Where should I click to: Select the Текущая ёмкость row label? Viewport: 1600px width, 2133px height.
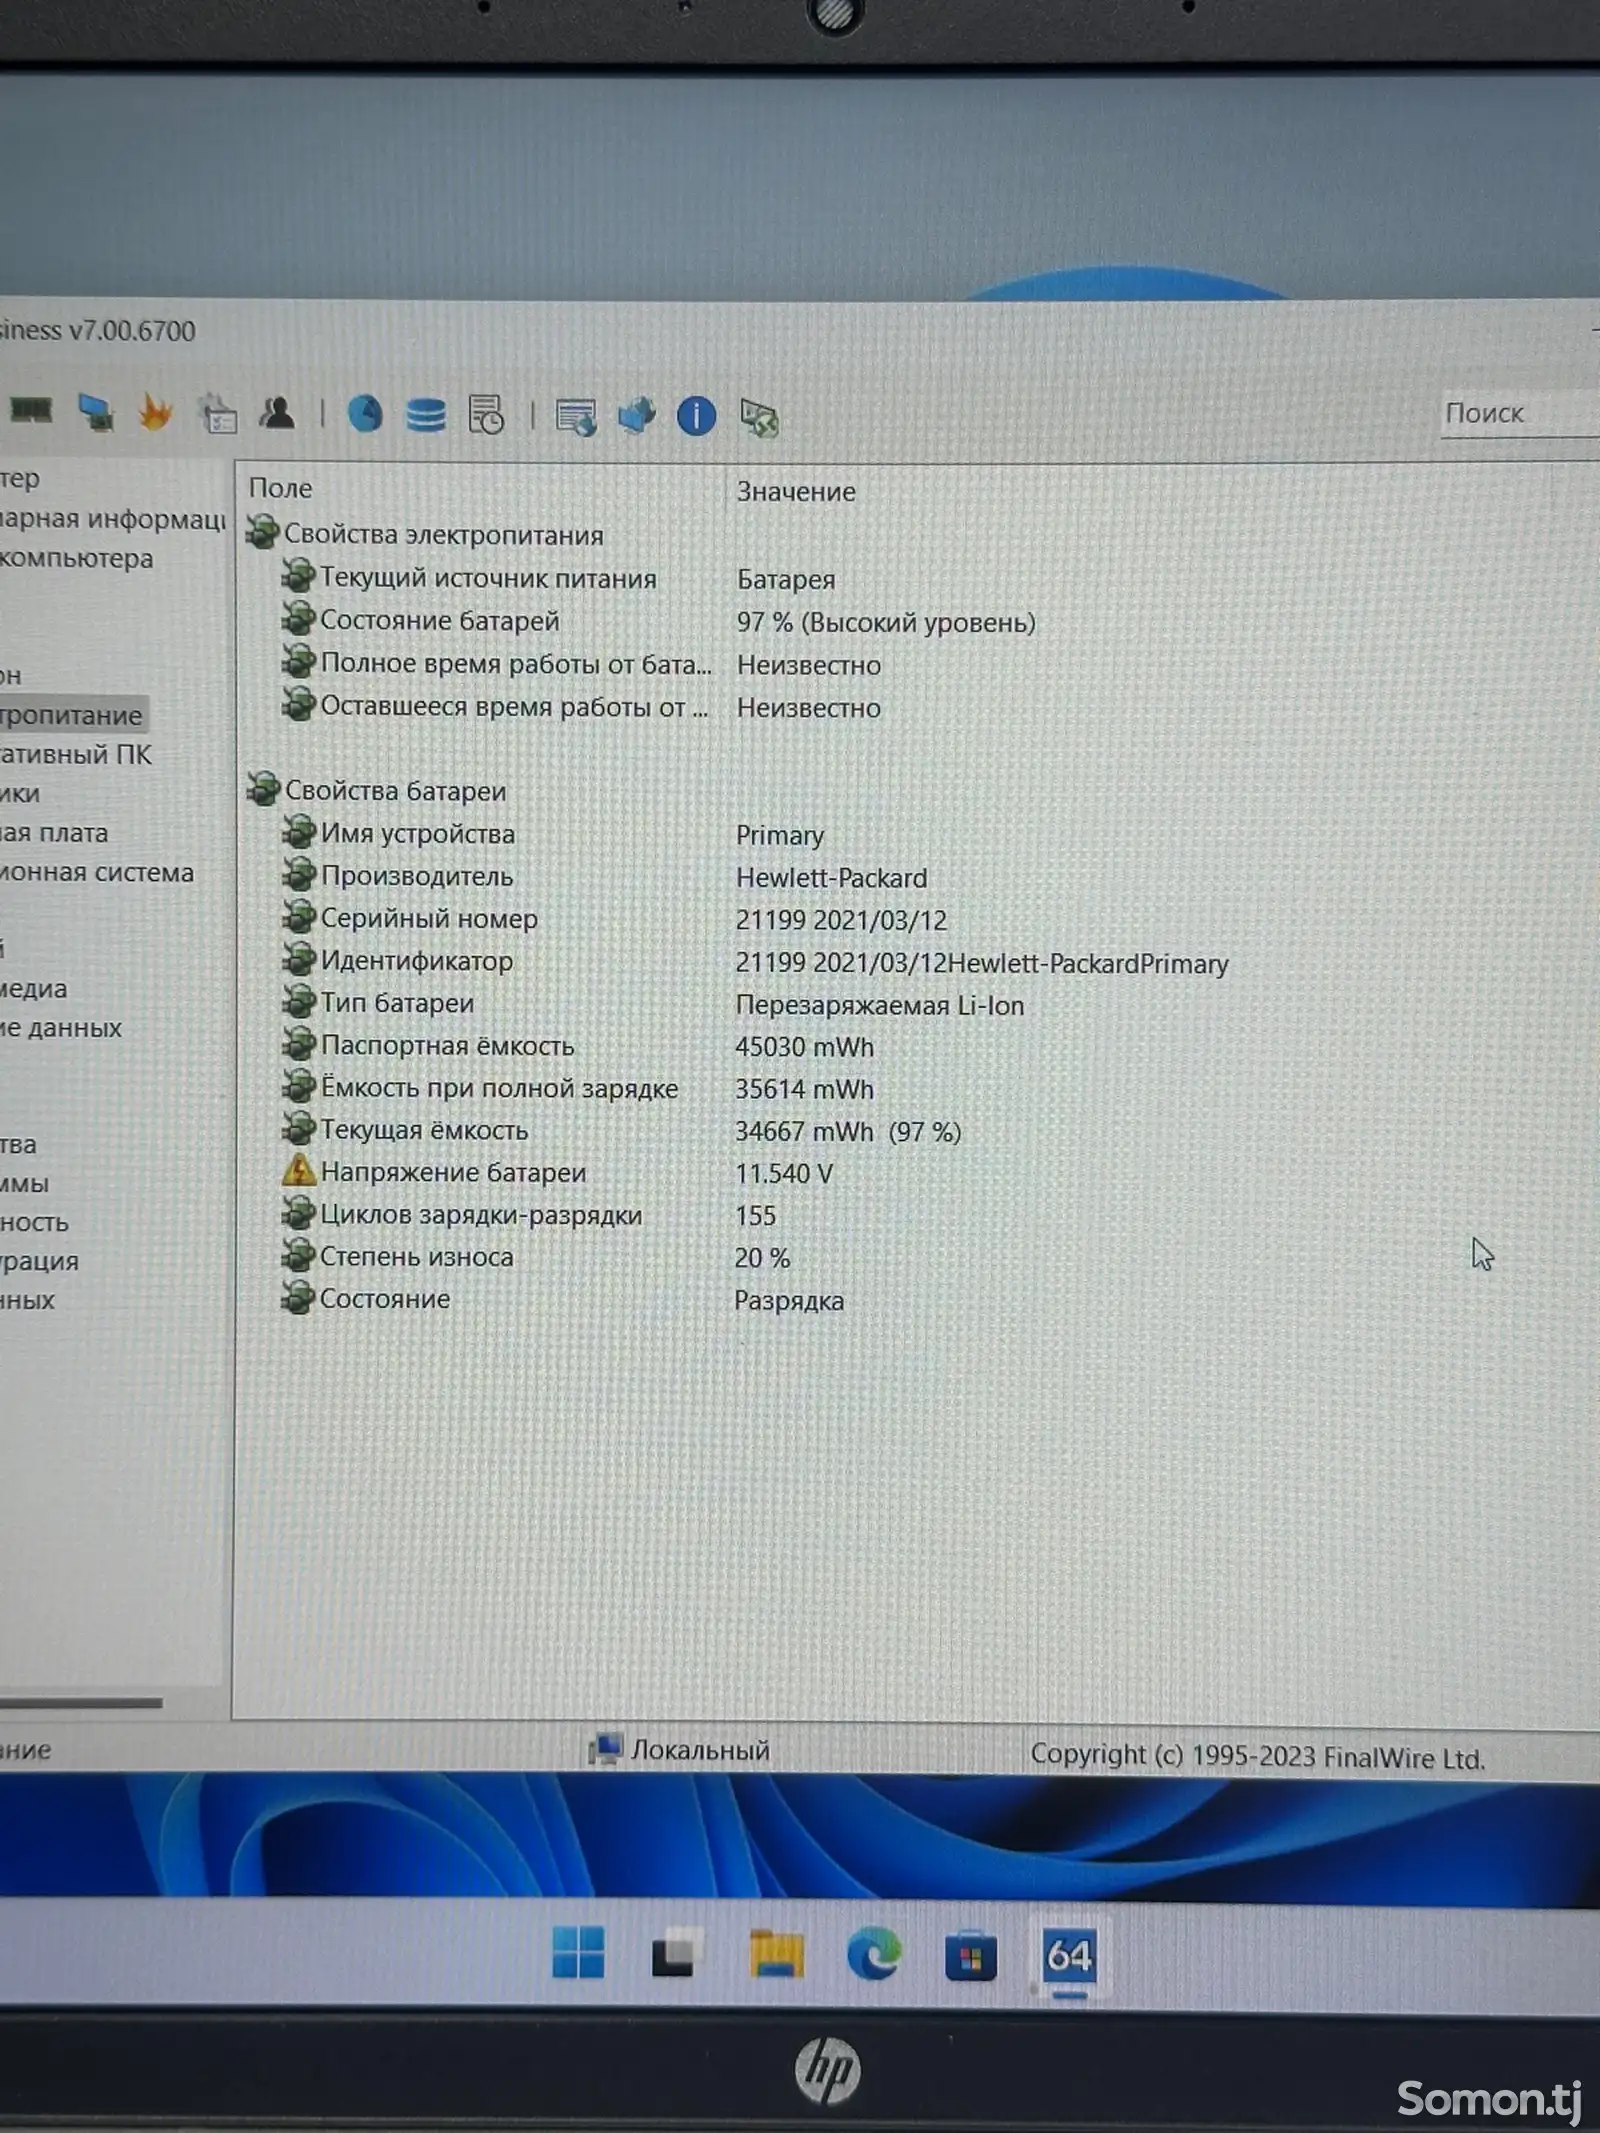(424, 1129)
